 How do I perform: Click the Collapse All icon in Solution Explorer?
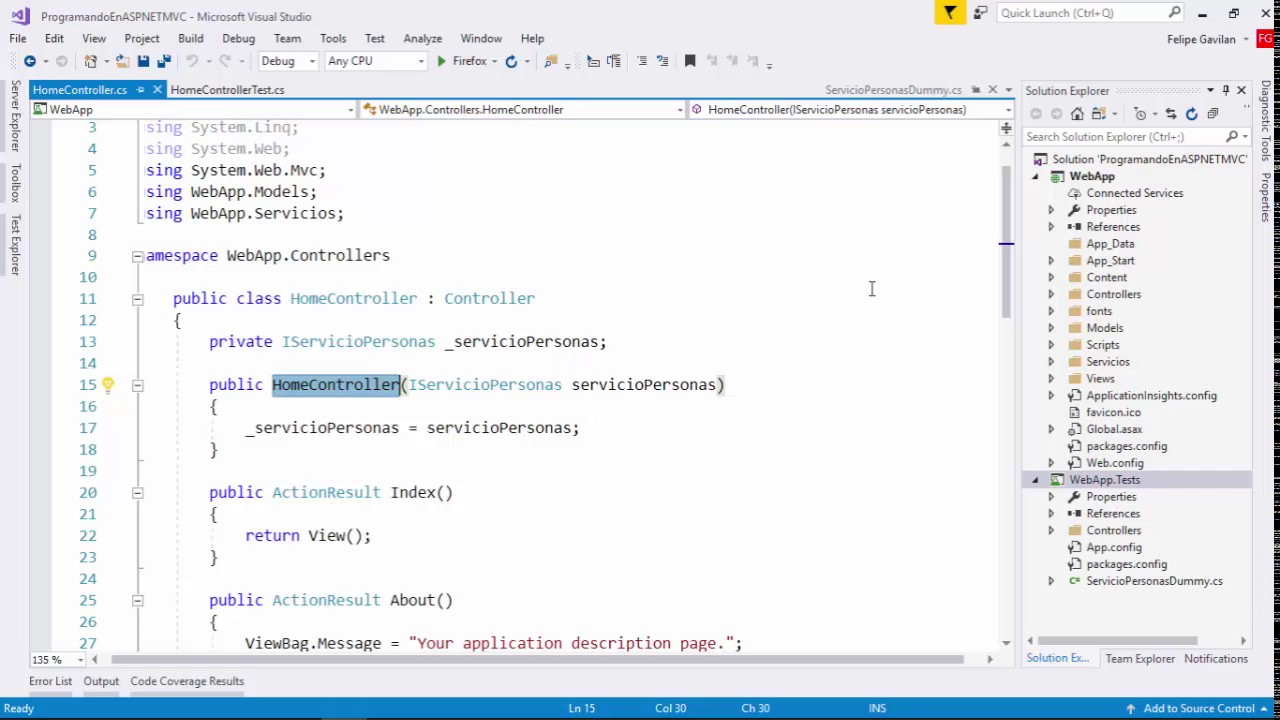pos(1212,113)
